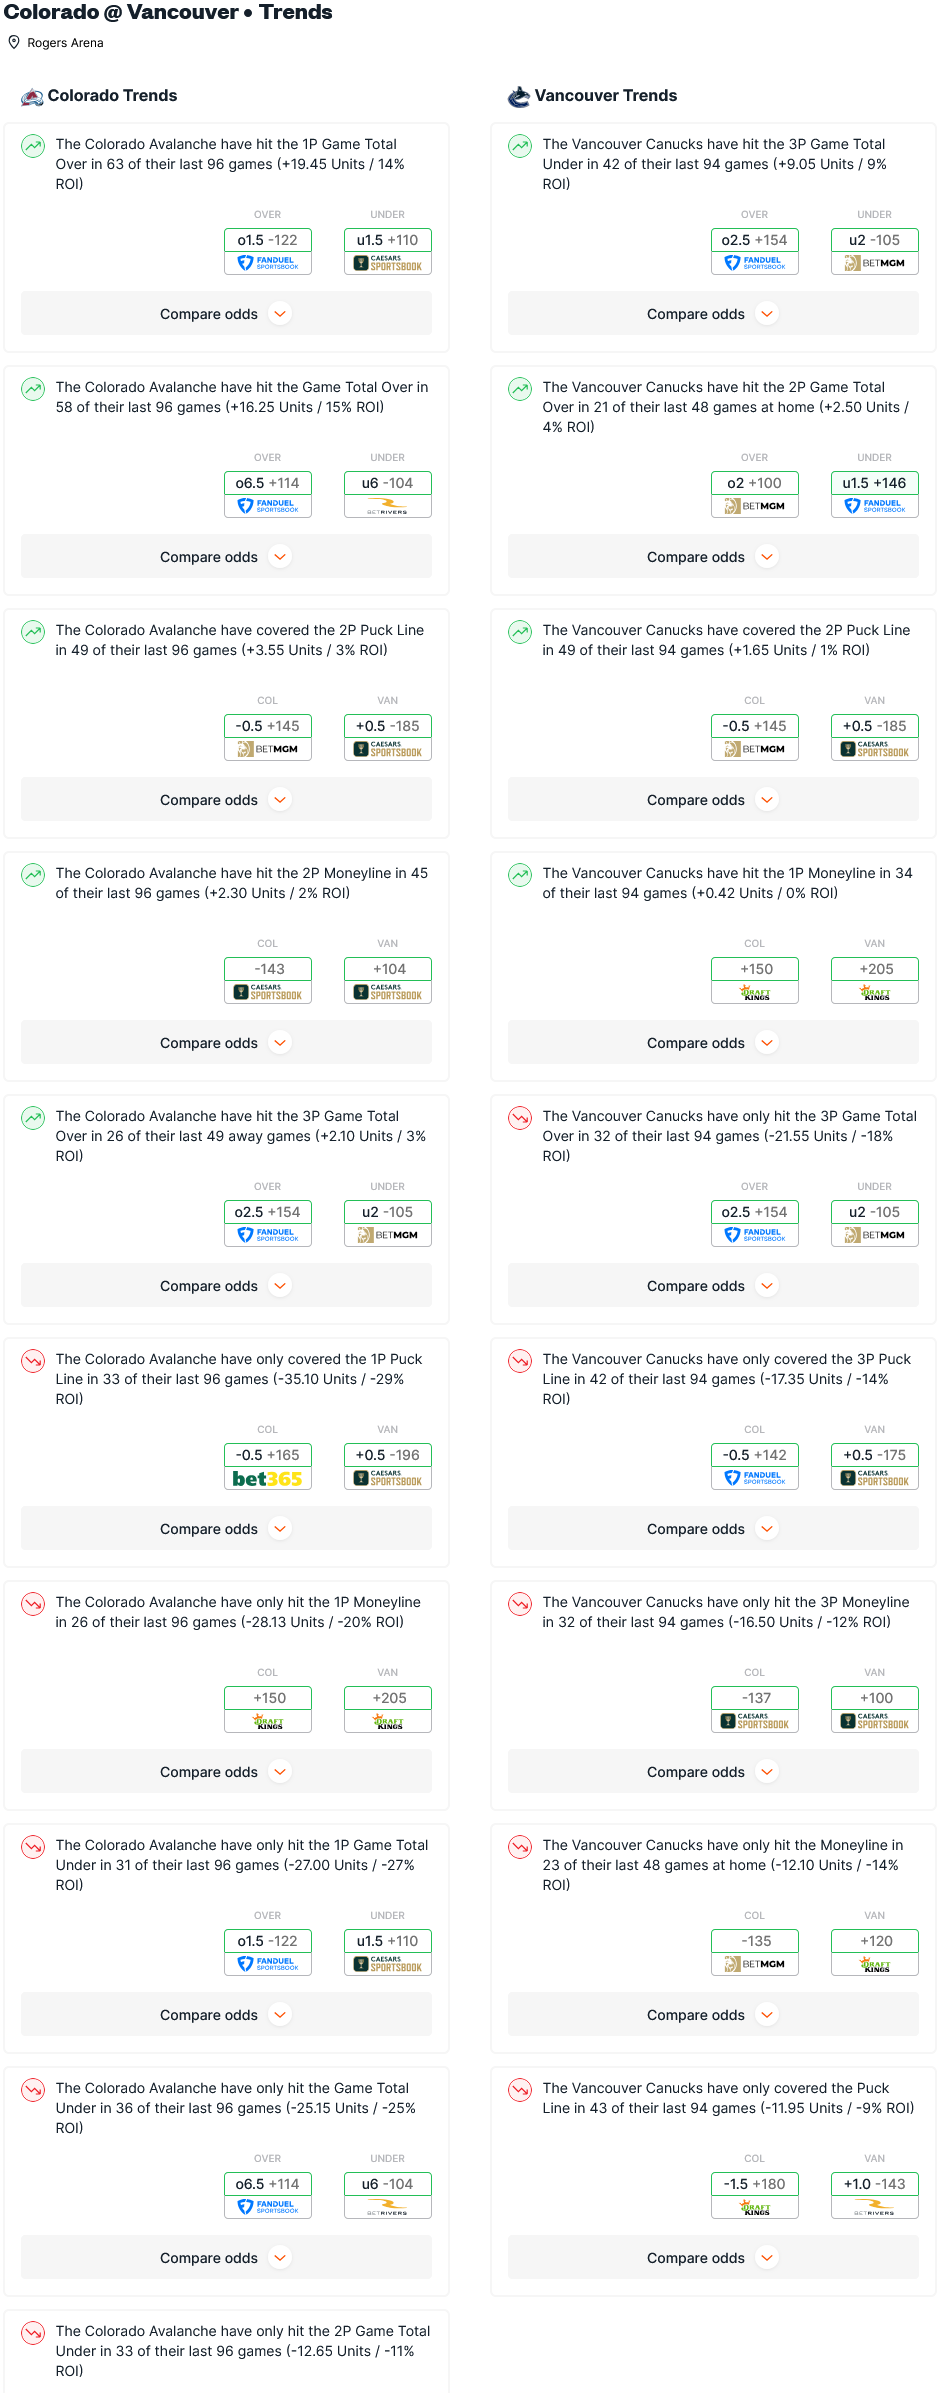The height and width of the screenshot is (2393, 941).
Task: Select Vancouver +120 home moneyline odds
Action: click(875, 1941)
